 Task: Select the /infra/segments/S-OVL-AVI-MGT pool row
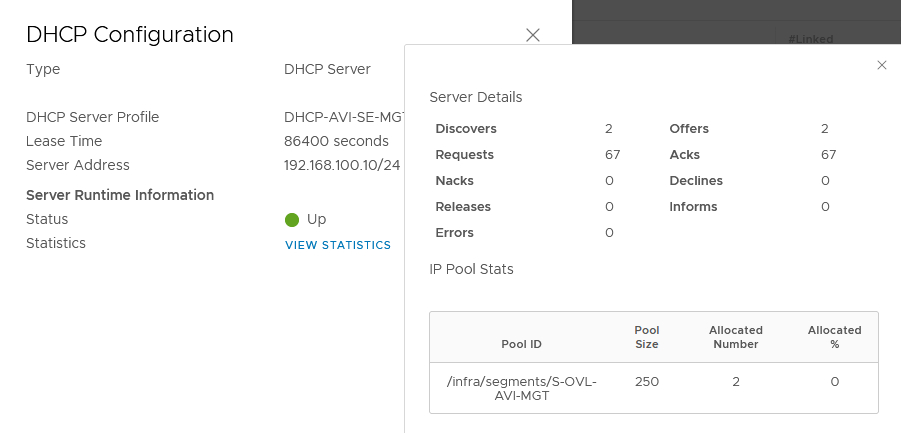click(654, 388)
